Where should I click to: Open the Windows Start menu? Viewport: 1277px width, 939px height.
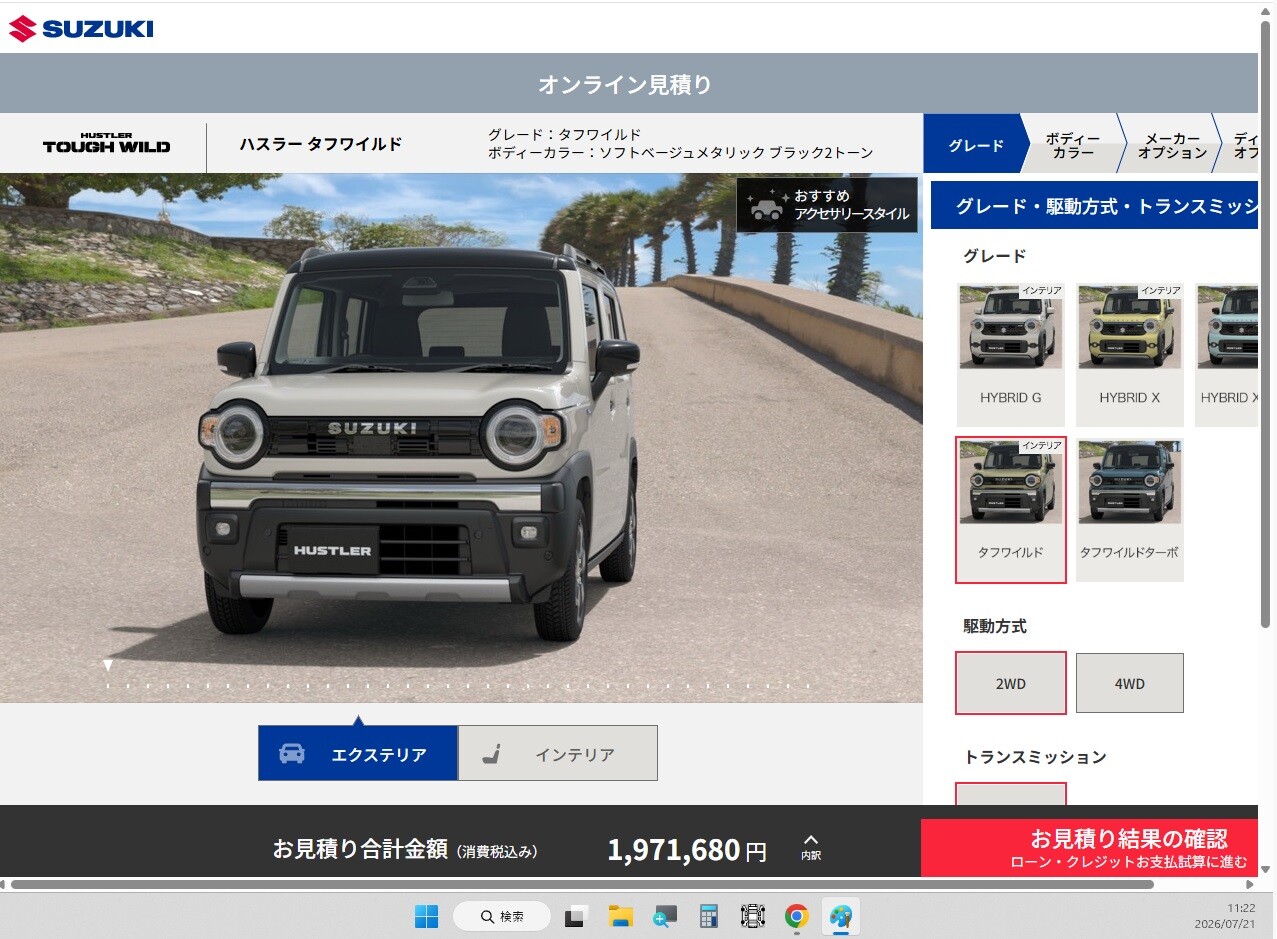[426, 916]
